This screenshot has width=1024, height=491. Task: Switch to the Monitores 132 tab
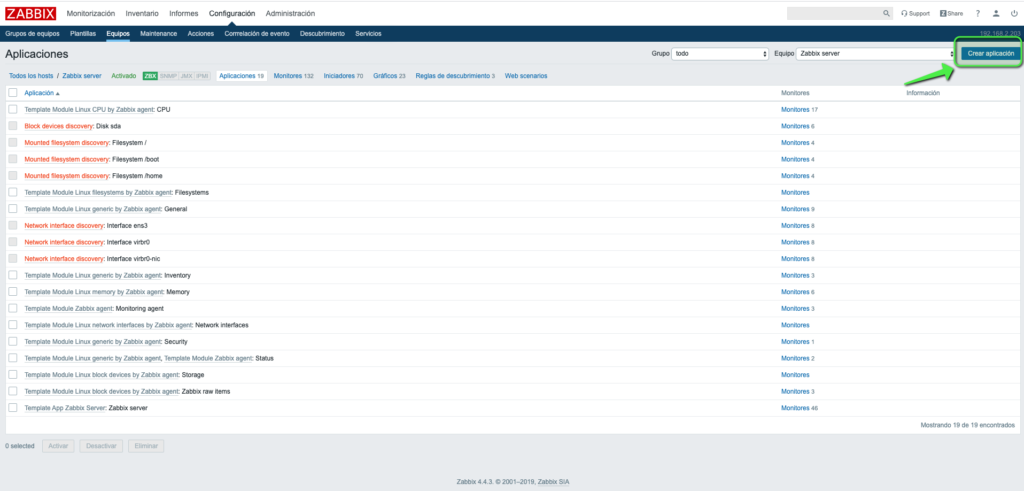click(294, 76)
